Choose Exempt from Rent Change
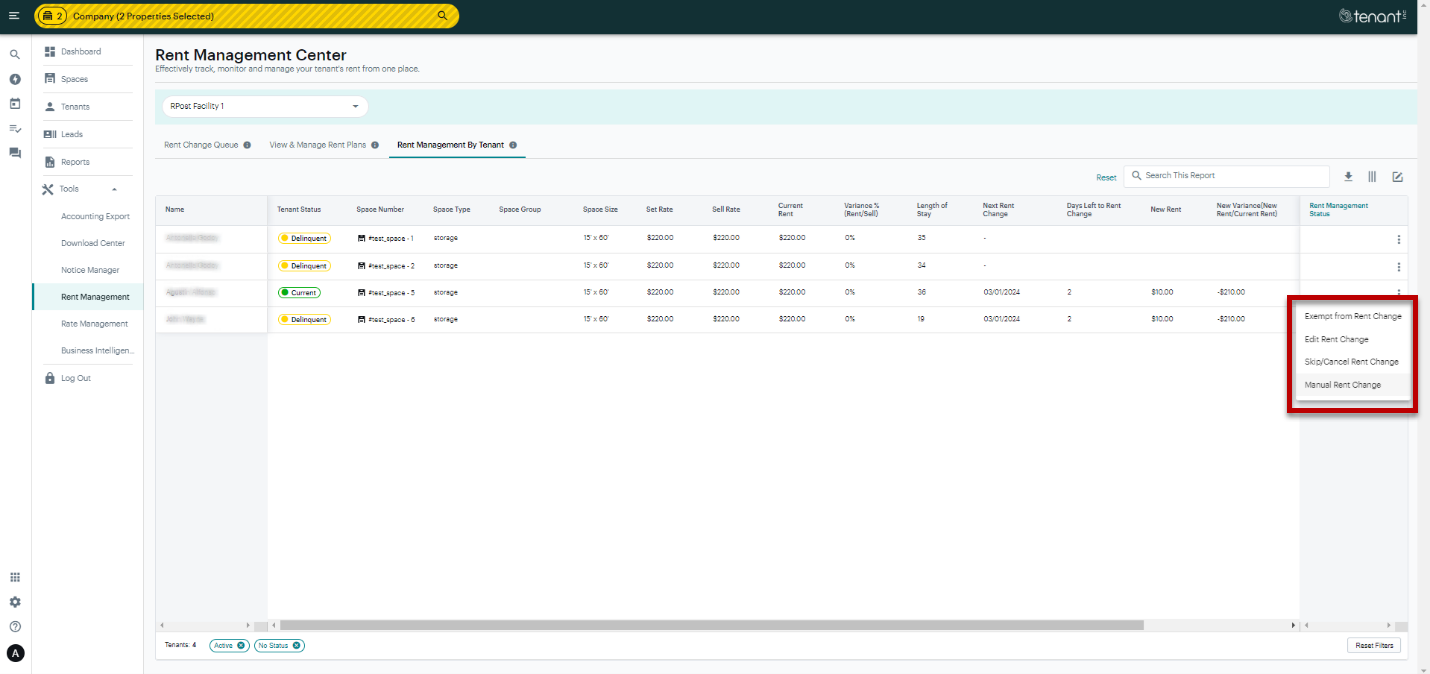This screenshot has height=674, width=1430. [x=1352, y=316]
